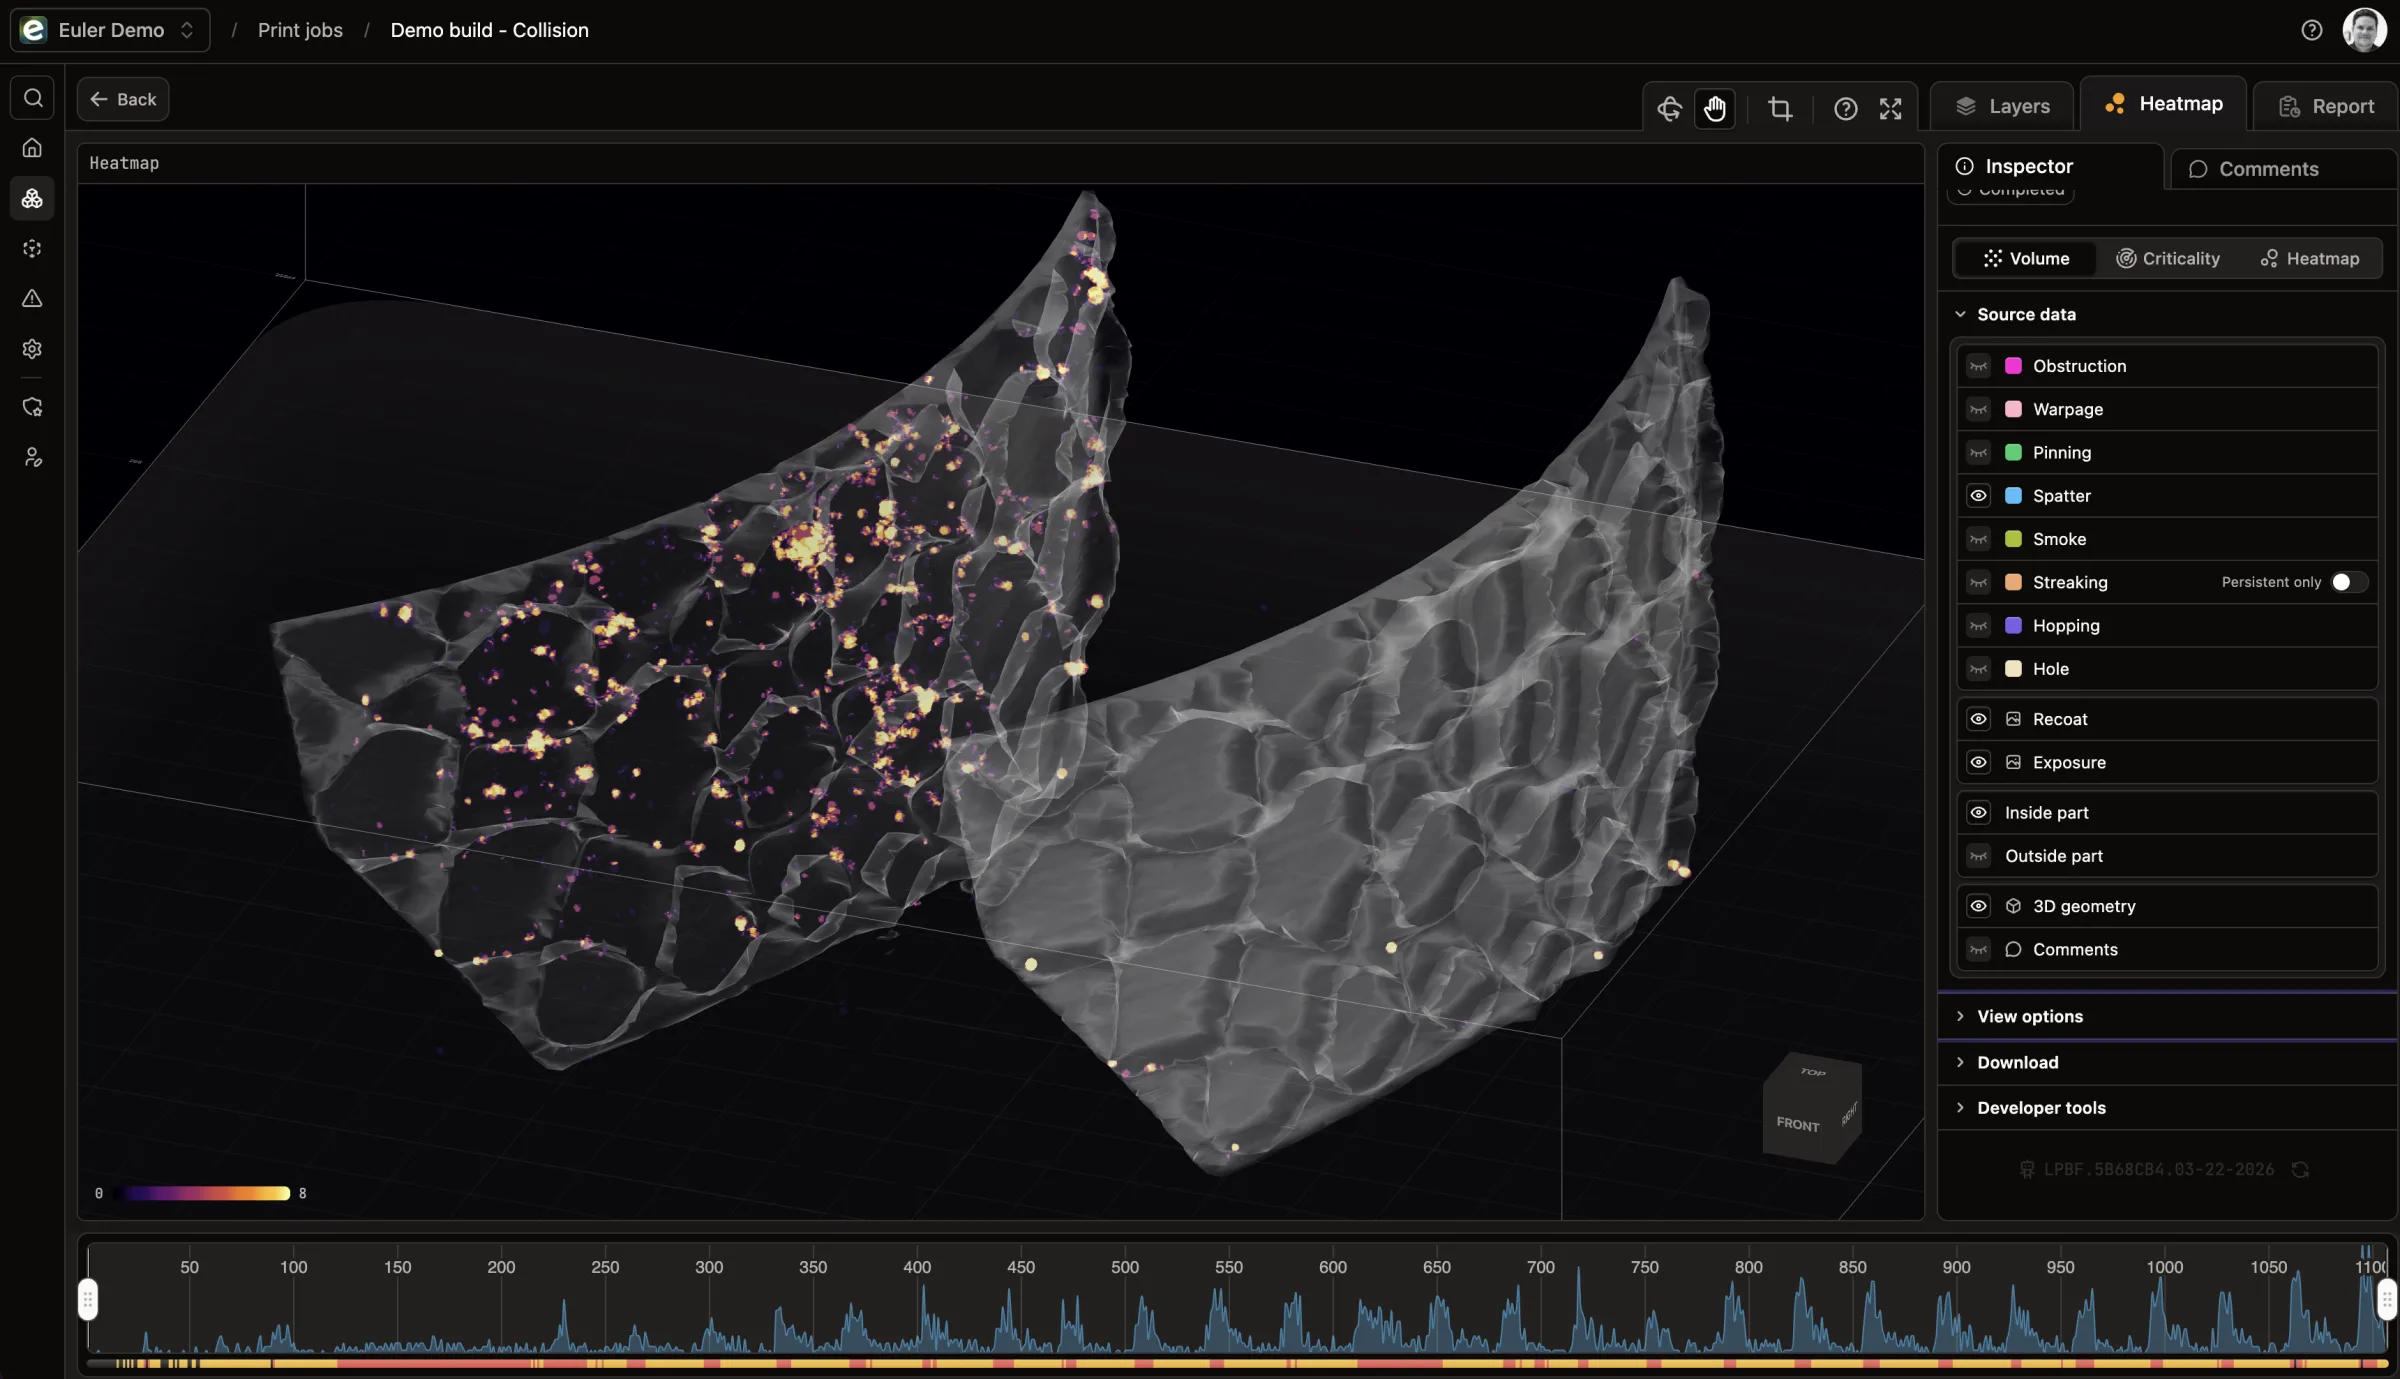Image resolution: width=2400 pixels, height=1379 pixels.
Task: Hide the Exposure layer
Action: tap(1978, 762)
